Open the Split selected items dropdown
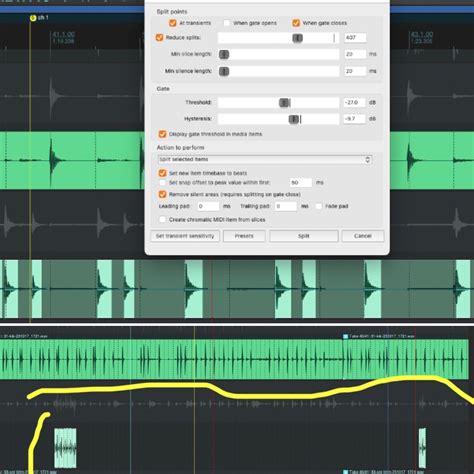 (265, 160)
